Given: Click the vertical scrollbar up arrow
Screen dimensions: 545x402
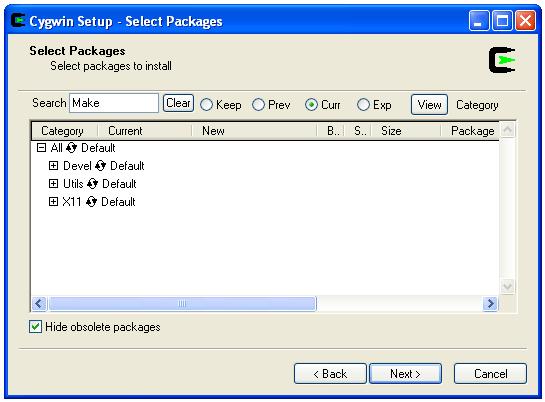Looking at the screenshot, I should pyautogui.click(x=507, y=130).
